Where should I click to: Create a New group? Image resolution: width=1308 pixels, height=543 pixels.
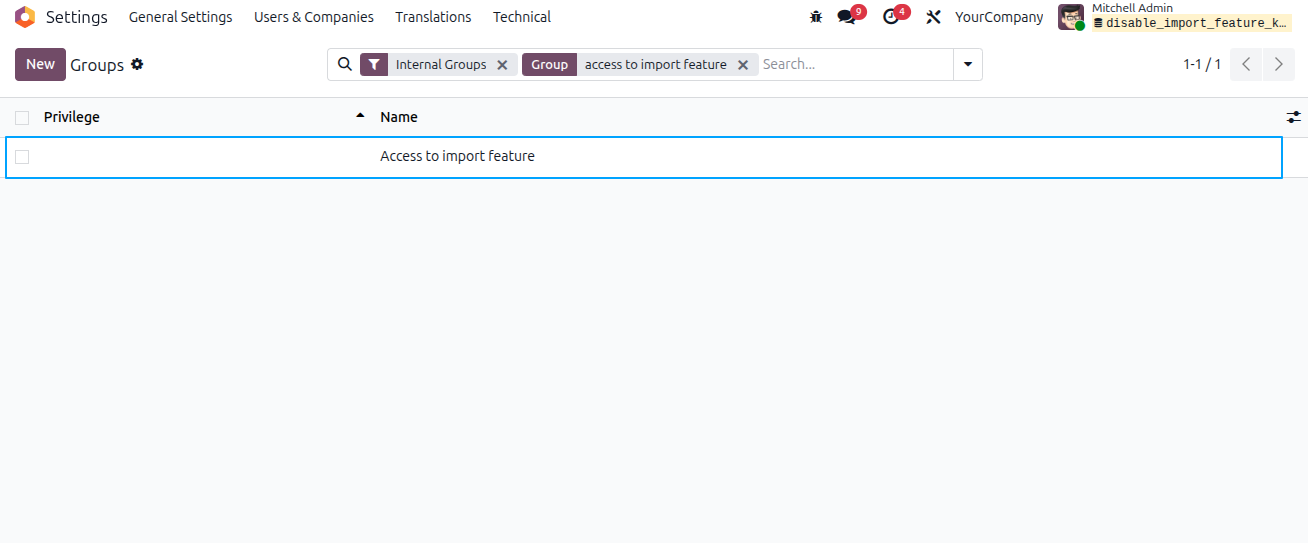tap(40, 64)
